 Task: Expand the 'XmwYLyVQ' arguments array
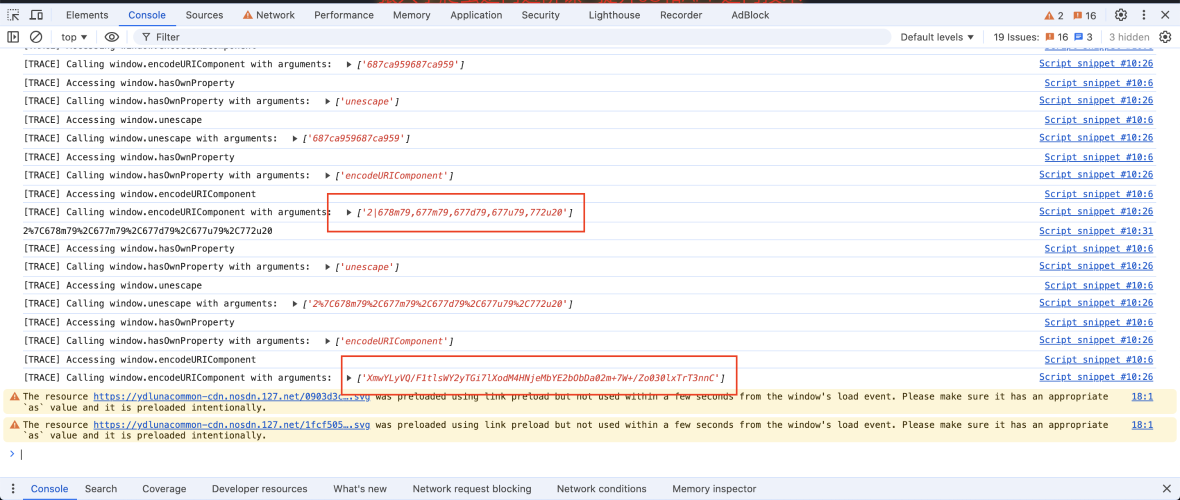(x=349, y=378)
